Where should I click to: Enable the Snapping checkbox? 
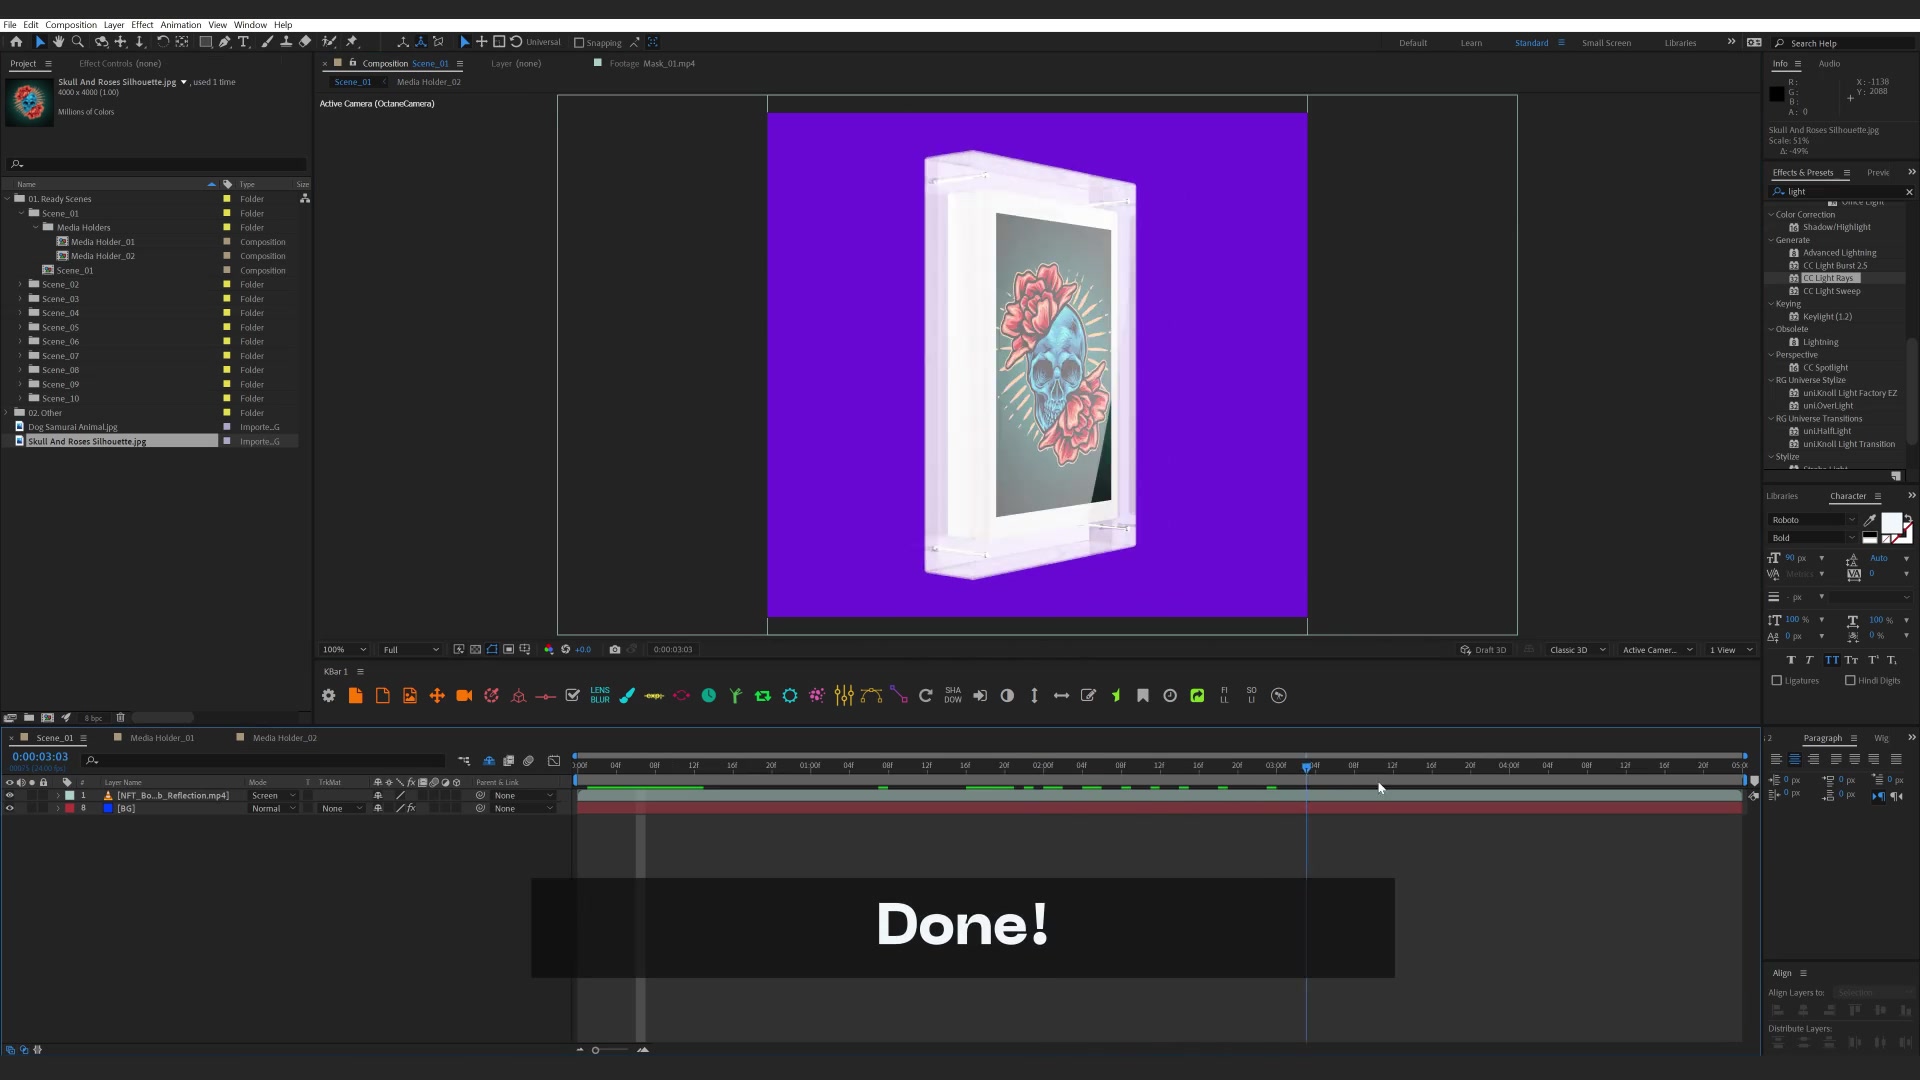point(579,43)
